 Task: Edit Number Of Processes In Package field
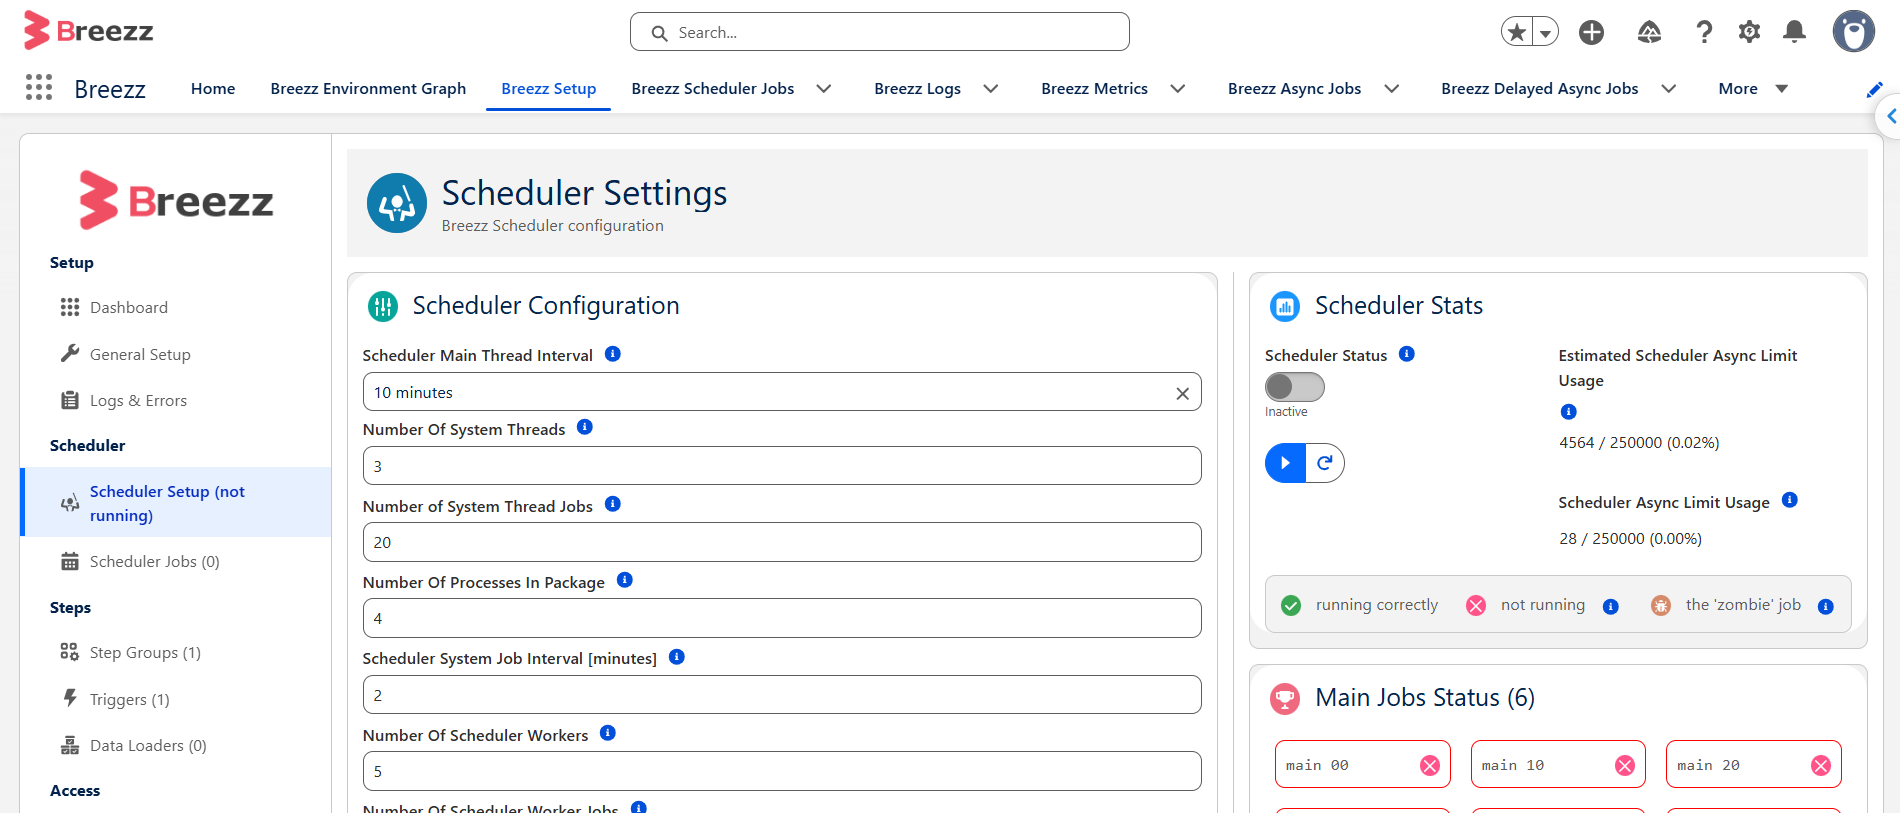coord(782,618)
